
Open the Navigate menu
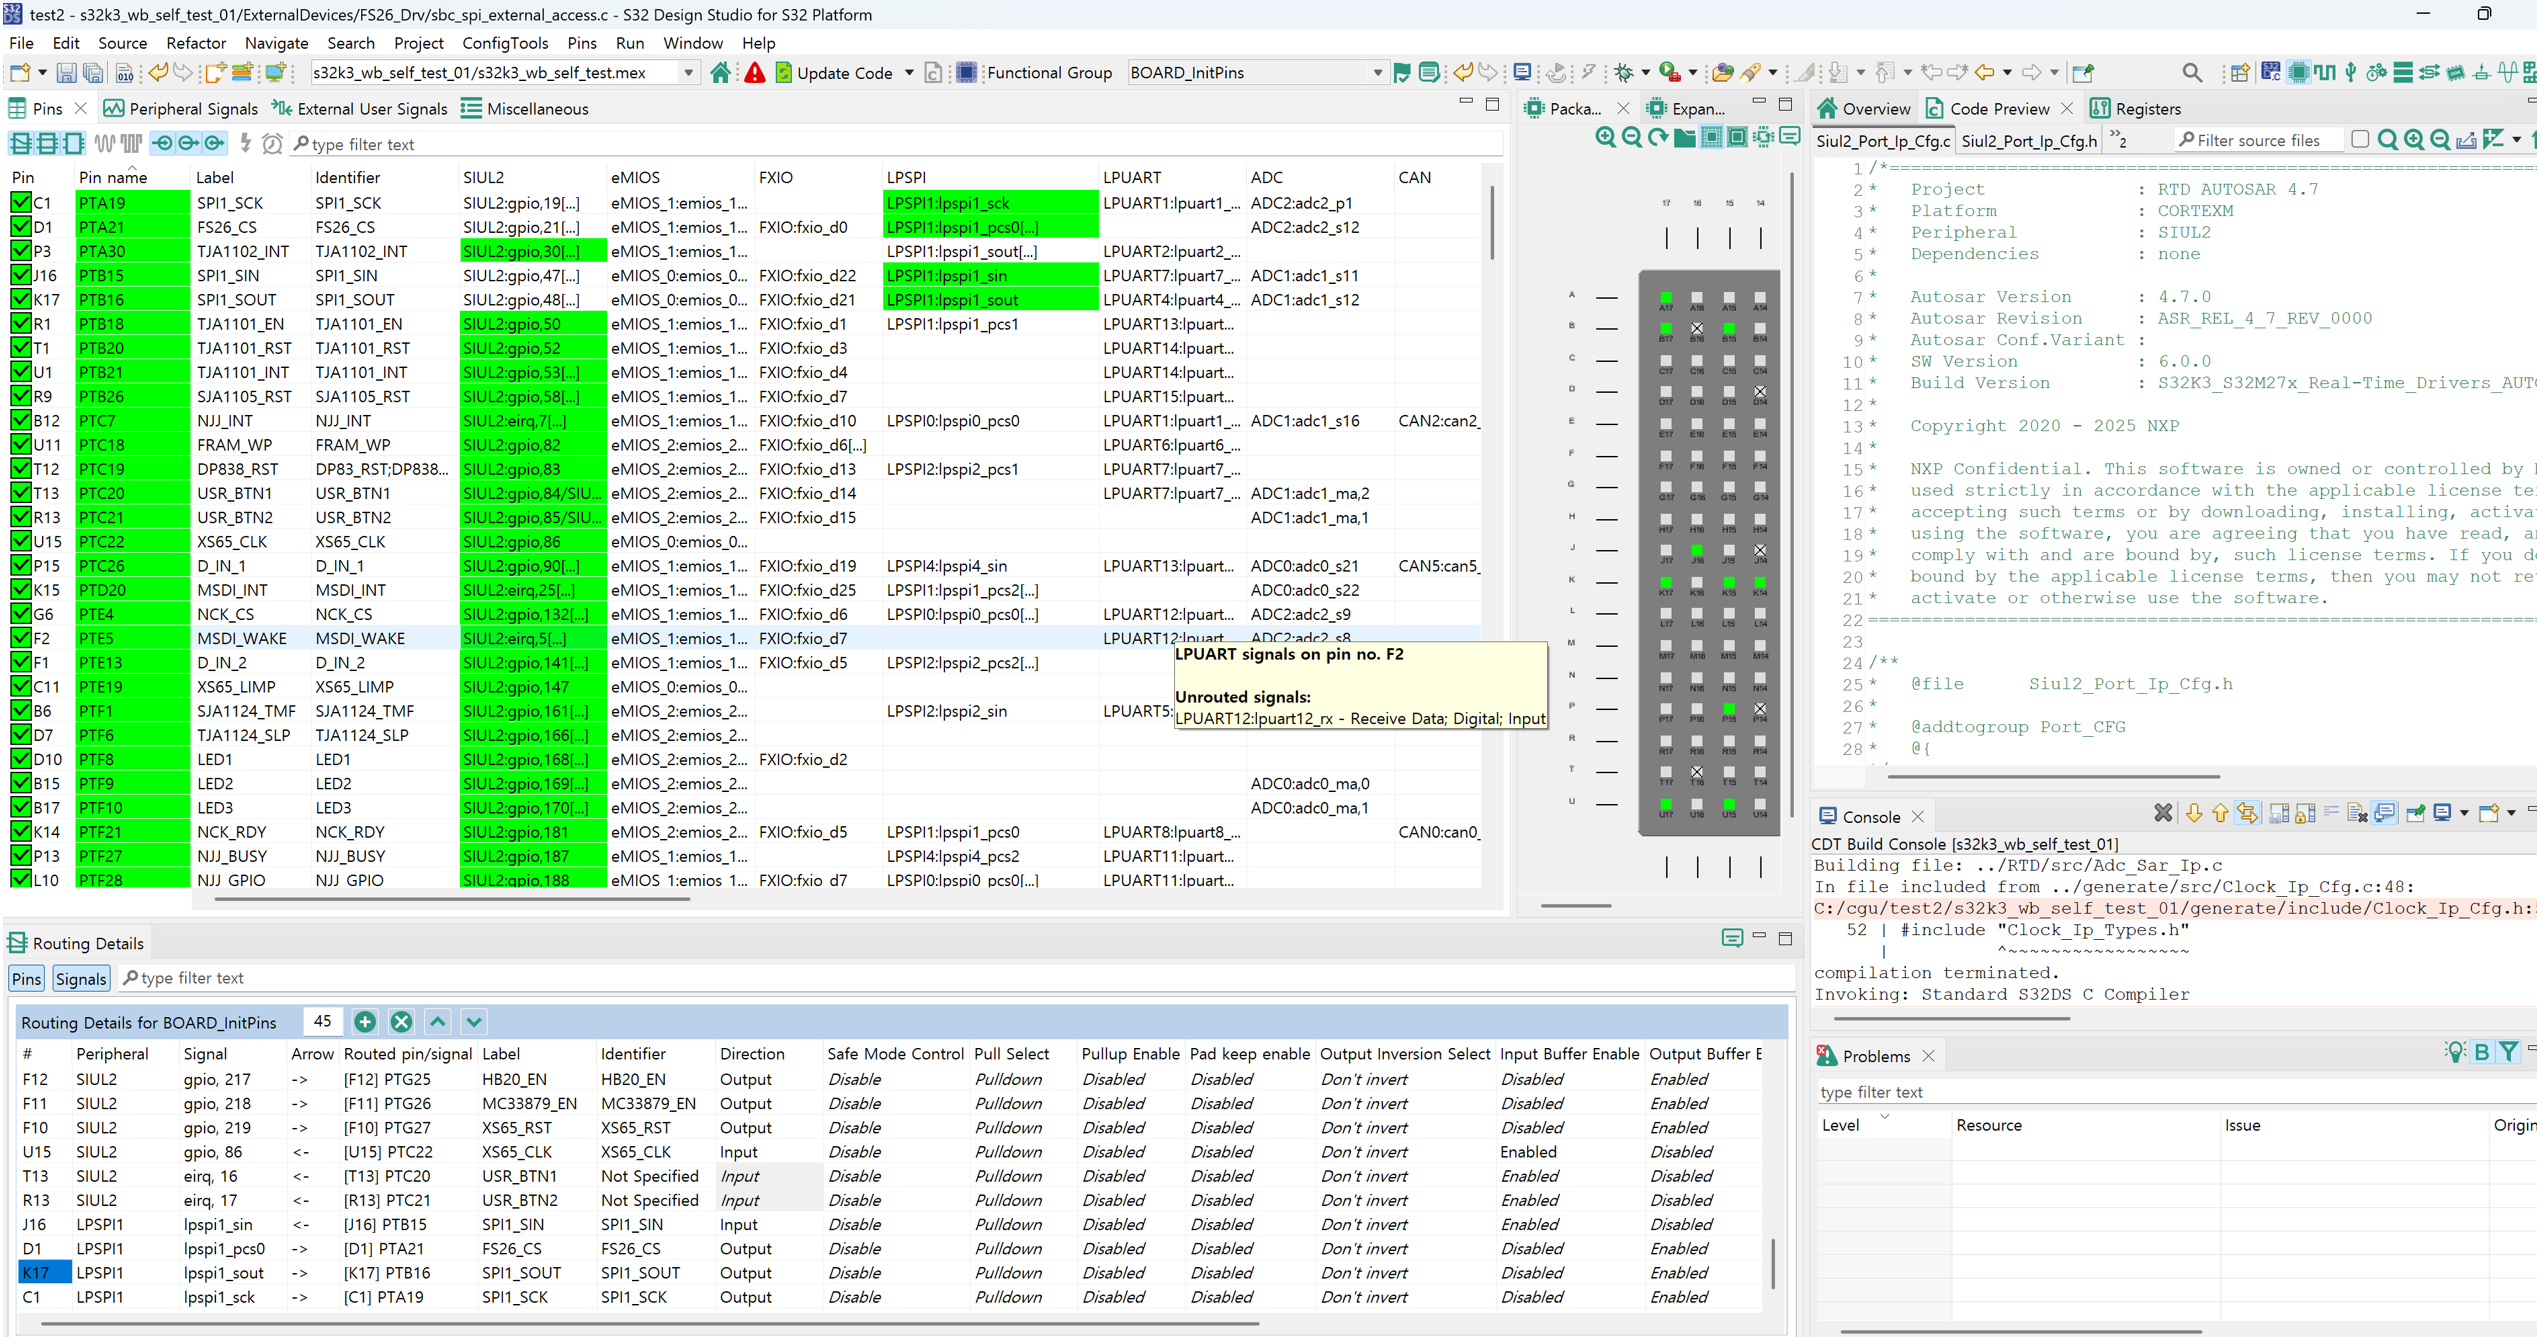tap(276, 43)
